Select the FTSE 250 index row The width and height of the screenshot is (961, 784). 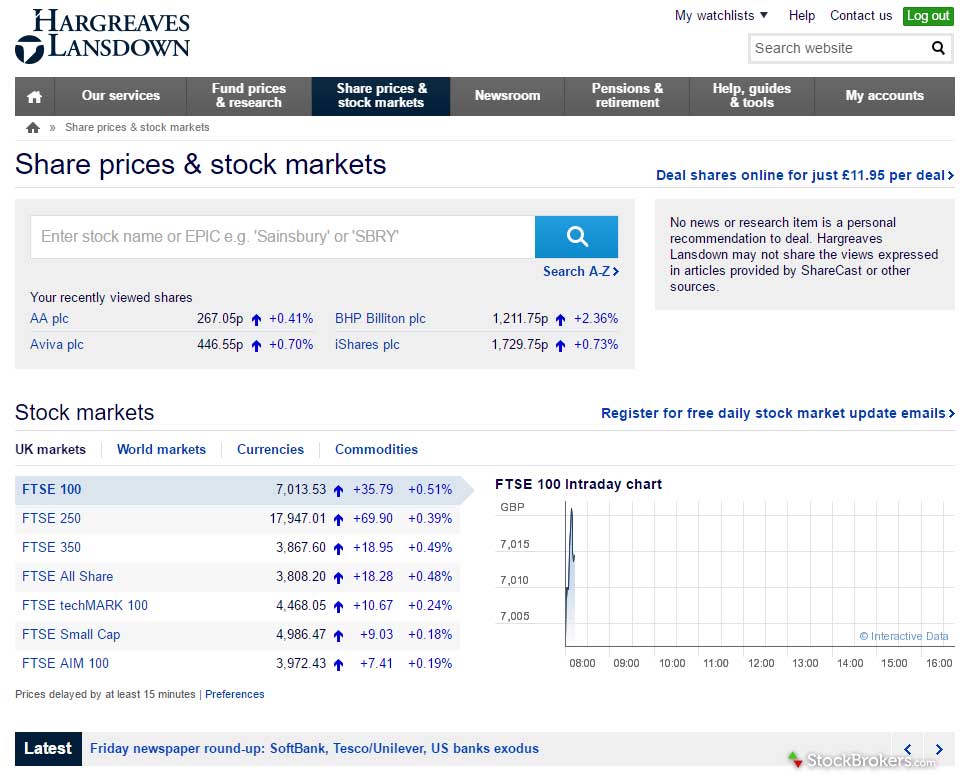(237, 519)
